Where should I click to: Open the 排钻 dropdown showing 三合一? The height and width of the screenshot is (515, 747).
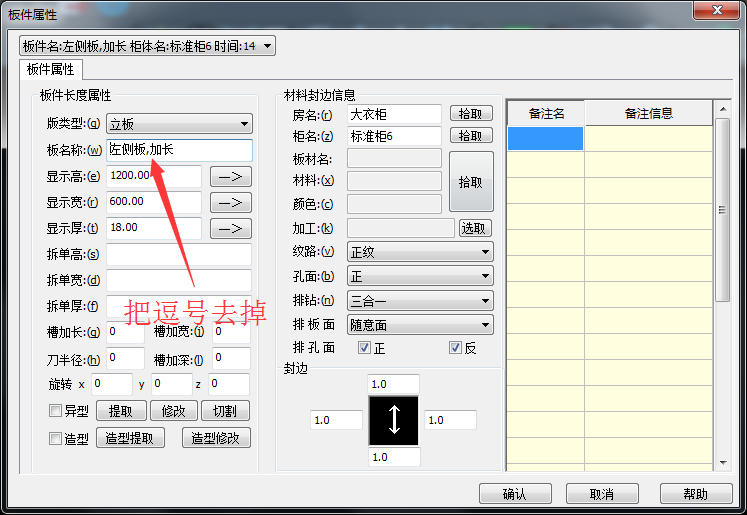pos(419,301)
